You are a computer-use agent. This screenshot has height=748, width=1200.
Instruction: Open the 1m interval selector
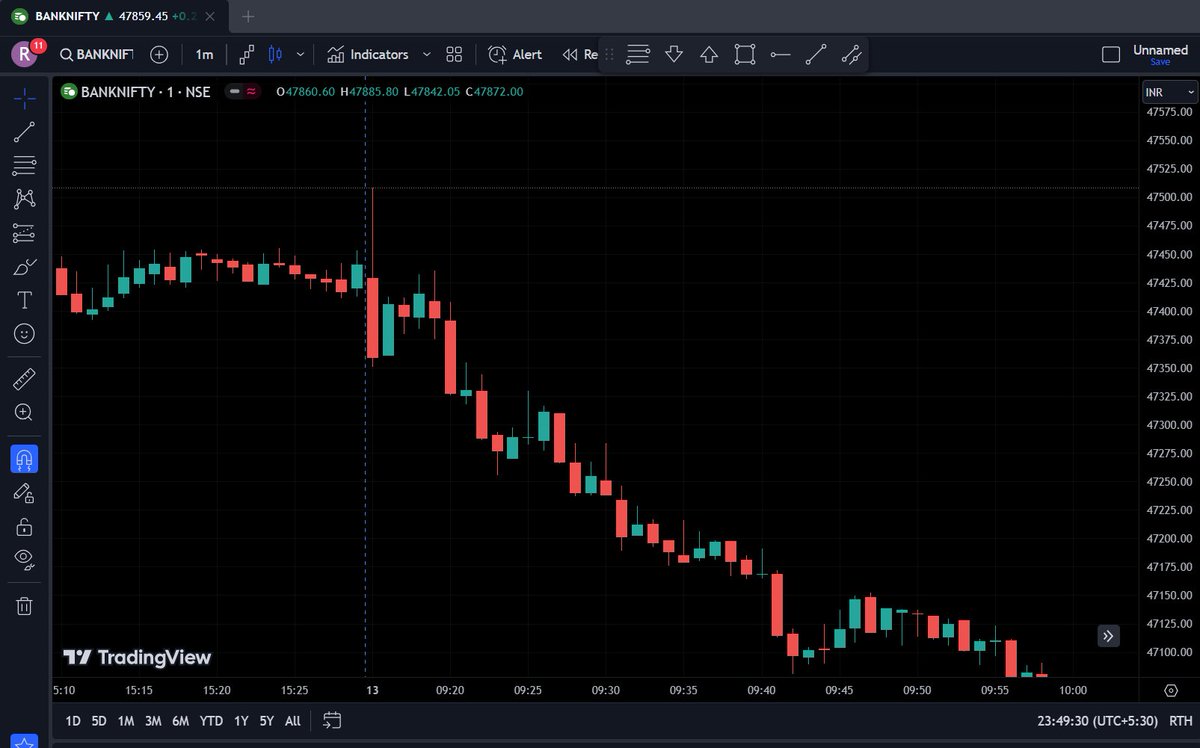[x=204, y=54]
